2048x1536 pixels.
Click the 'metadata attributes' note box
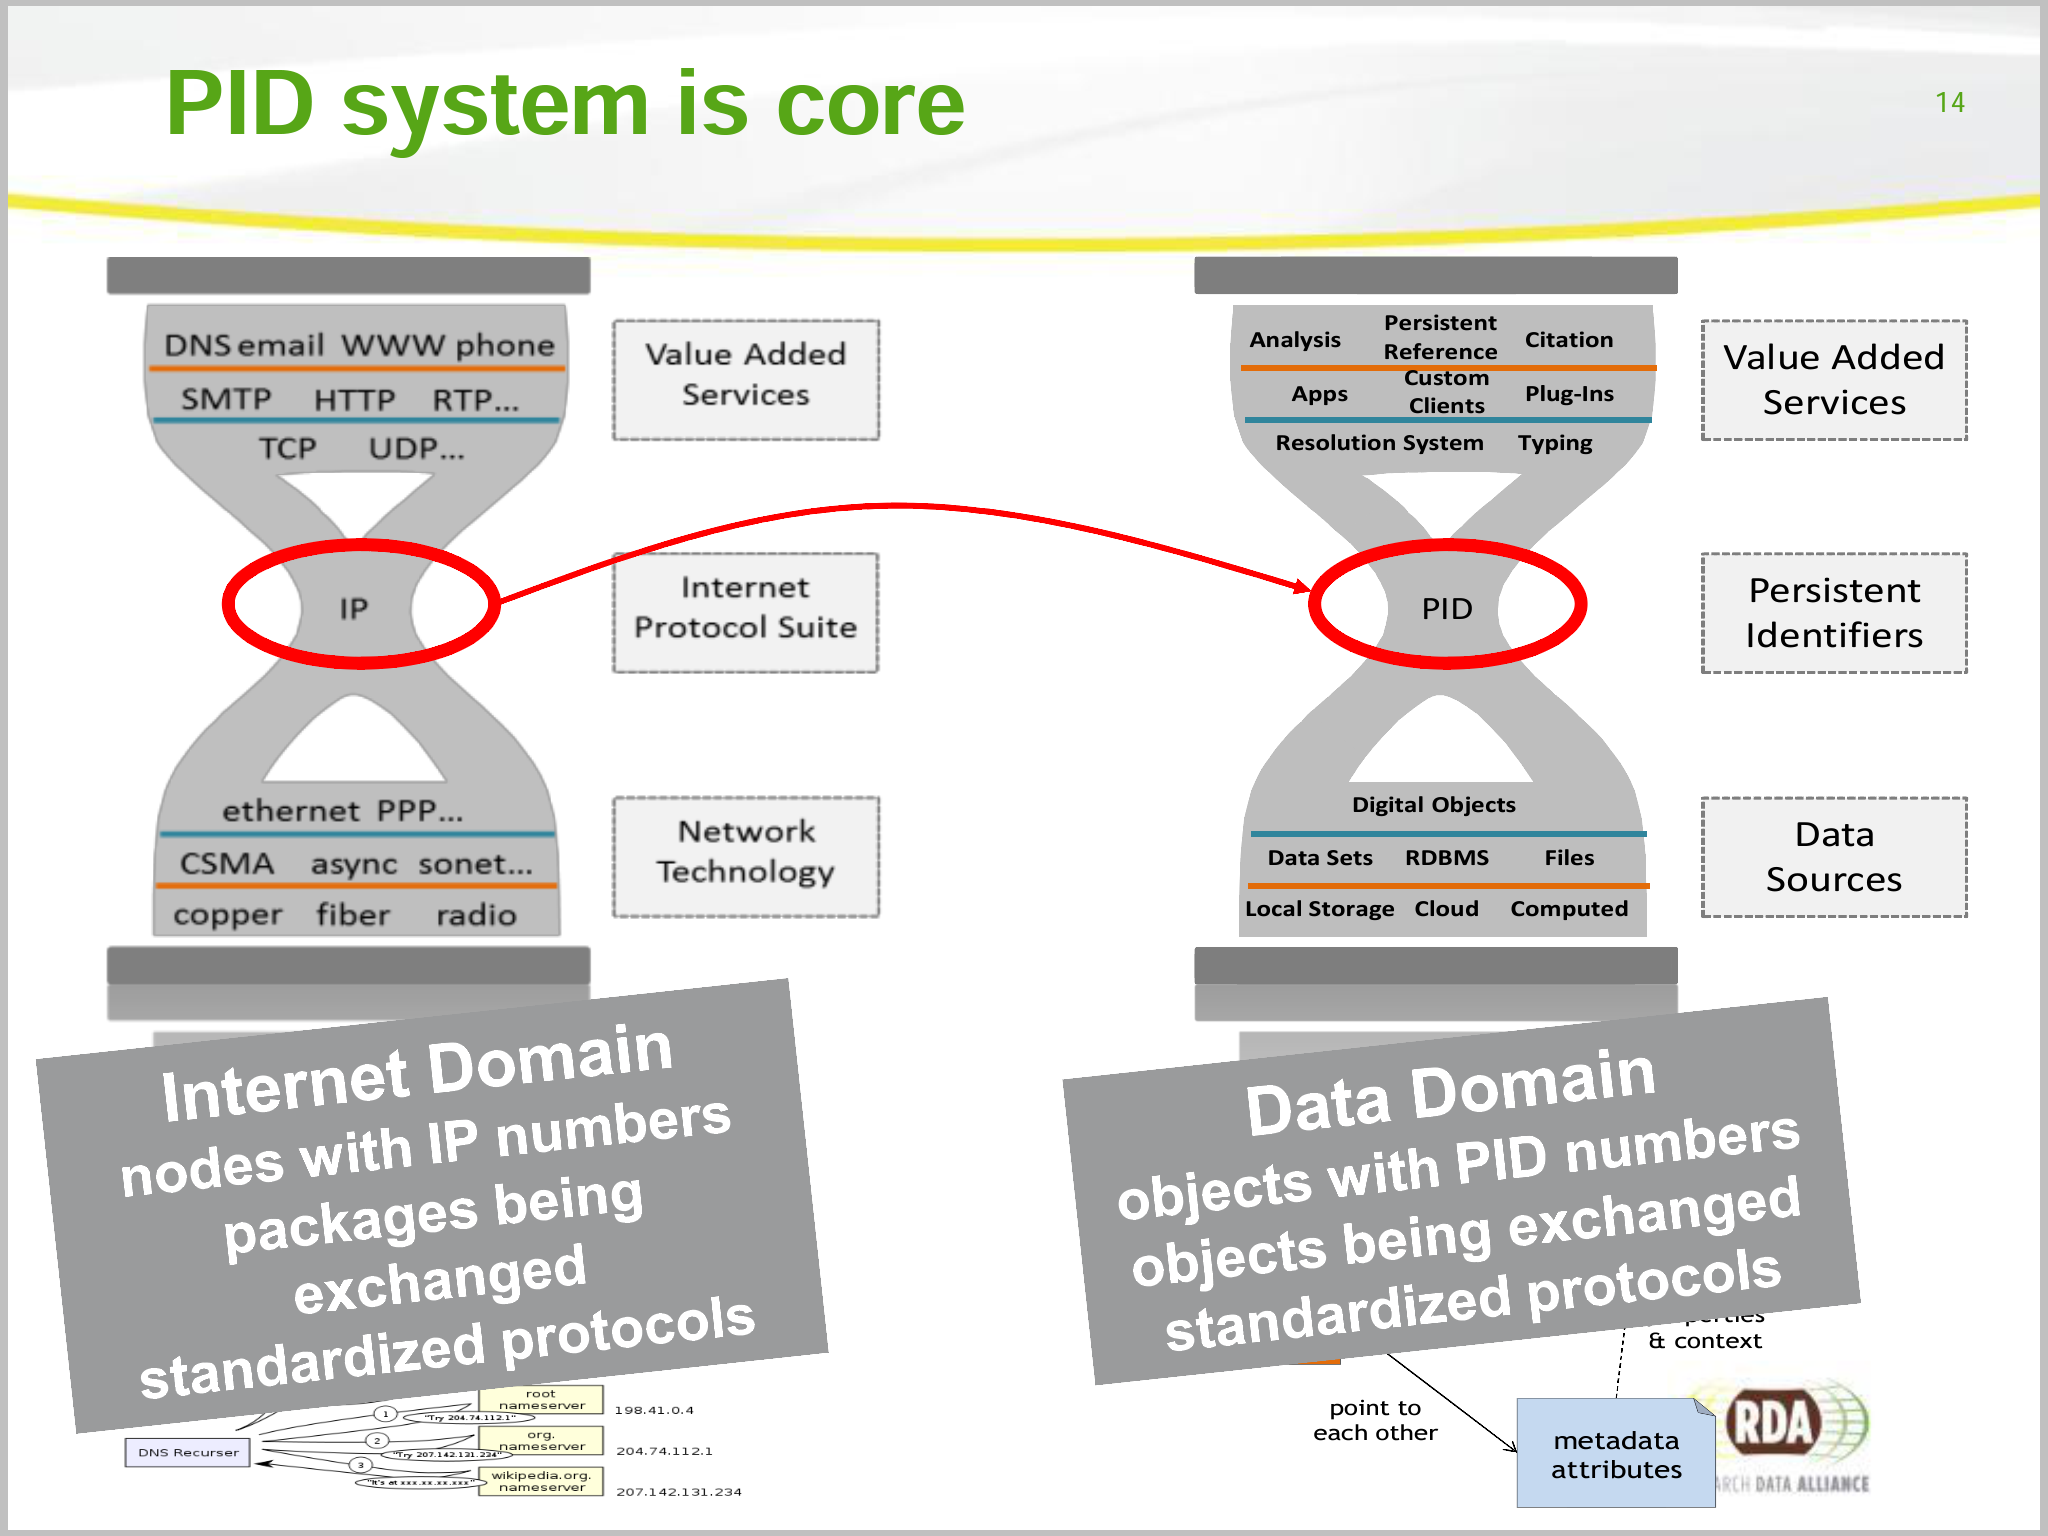(x=1616, y=1453)
